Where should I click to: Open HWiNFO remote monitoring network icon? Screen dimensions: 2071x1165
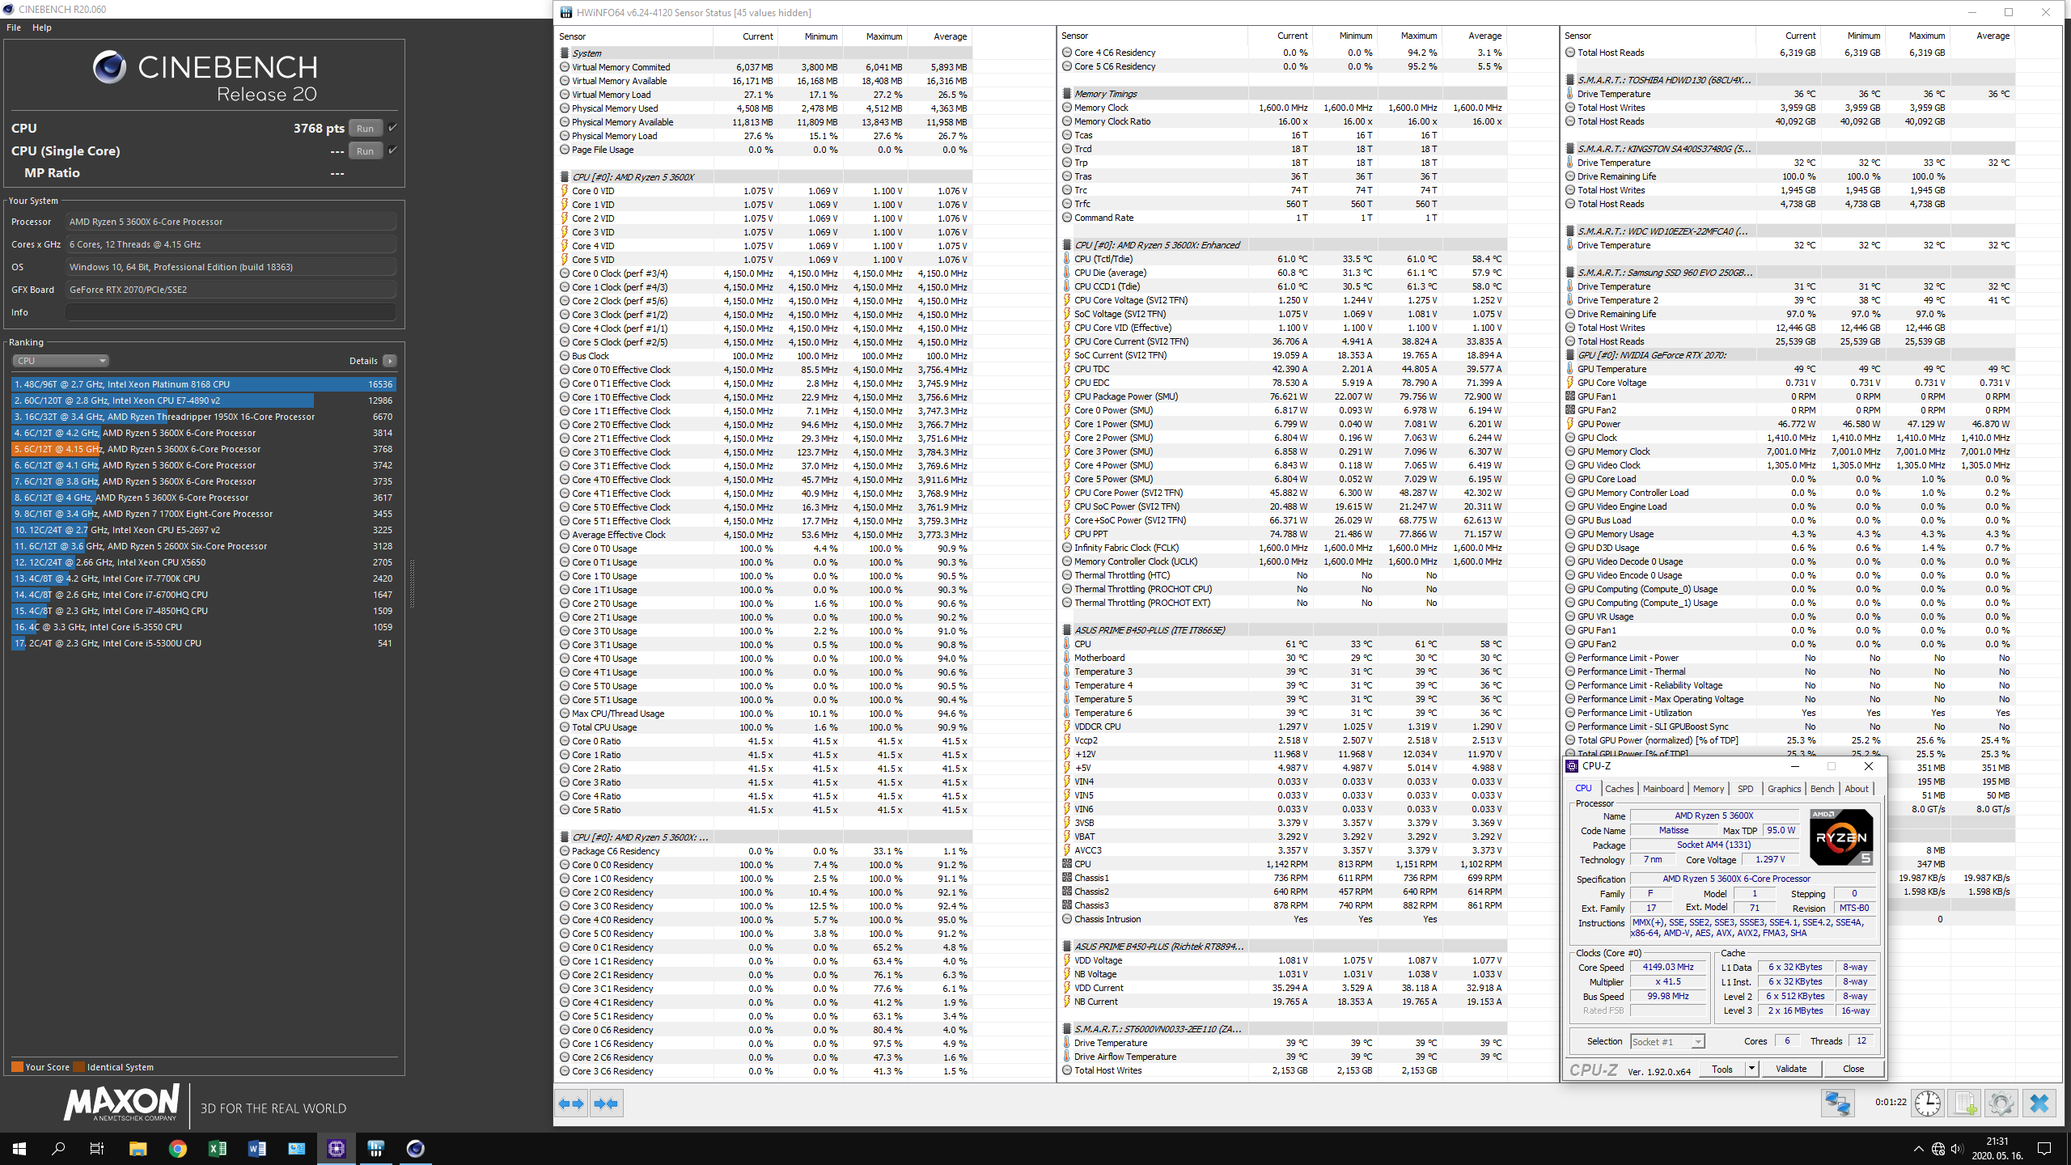click(x=1838, y=1103)
